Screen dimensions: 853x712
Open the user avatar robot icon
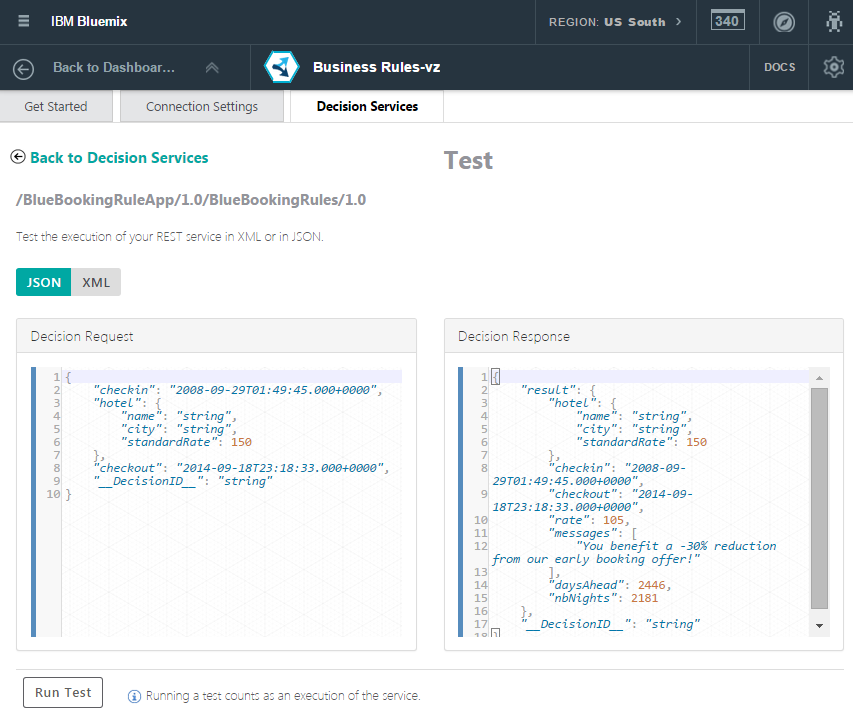click(834, 22)
